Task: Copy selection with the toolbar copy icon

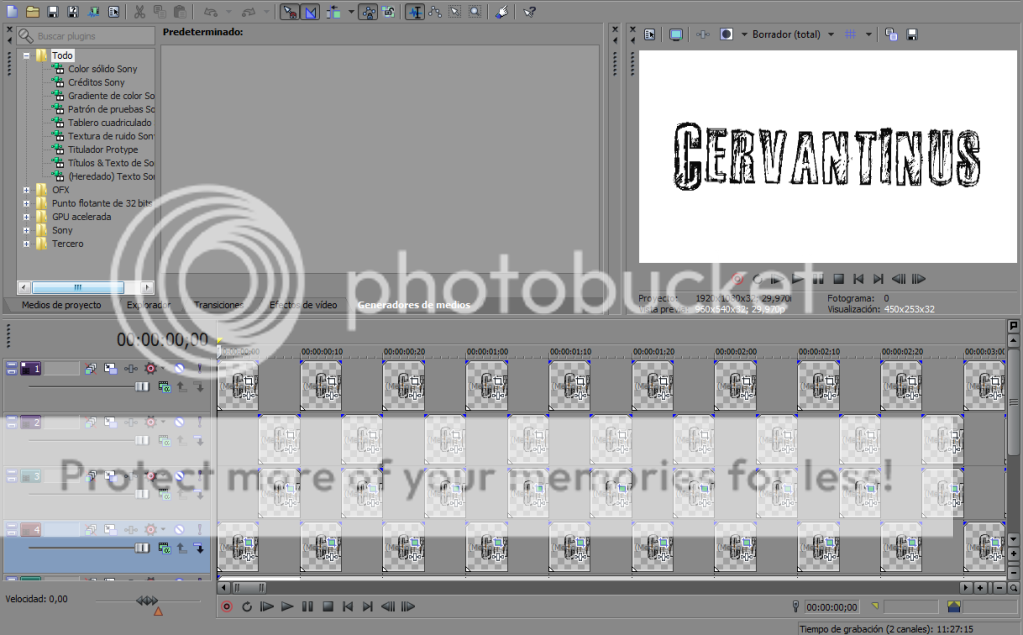Action: [159, 12]
